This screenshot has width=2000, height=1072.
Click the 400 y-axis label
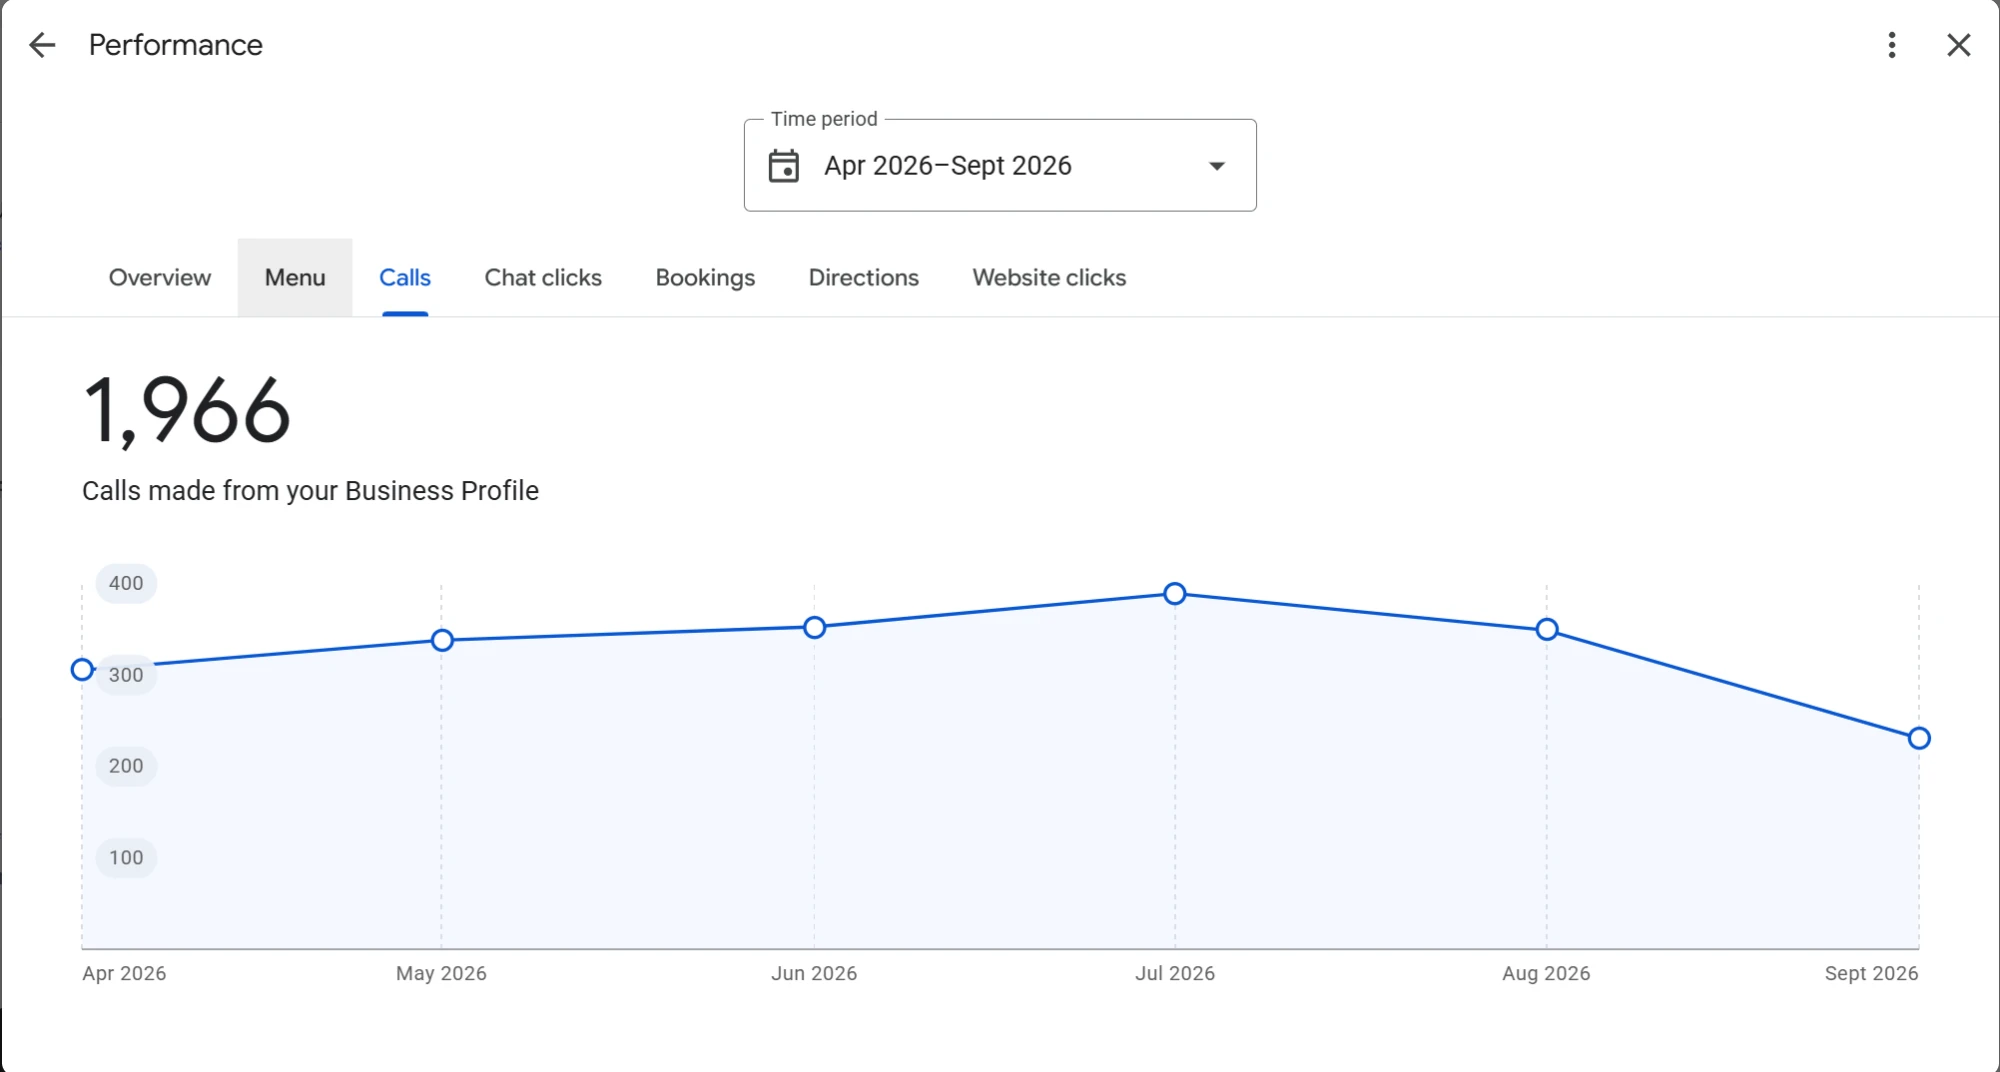(126, 583)
